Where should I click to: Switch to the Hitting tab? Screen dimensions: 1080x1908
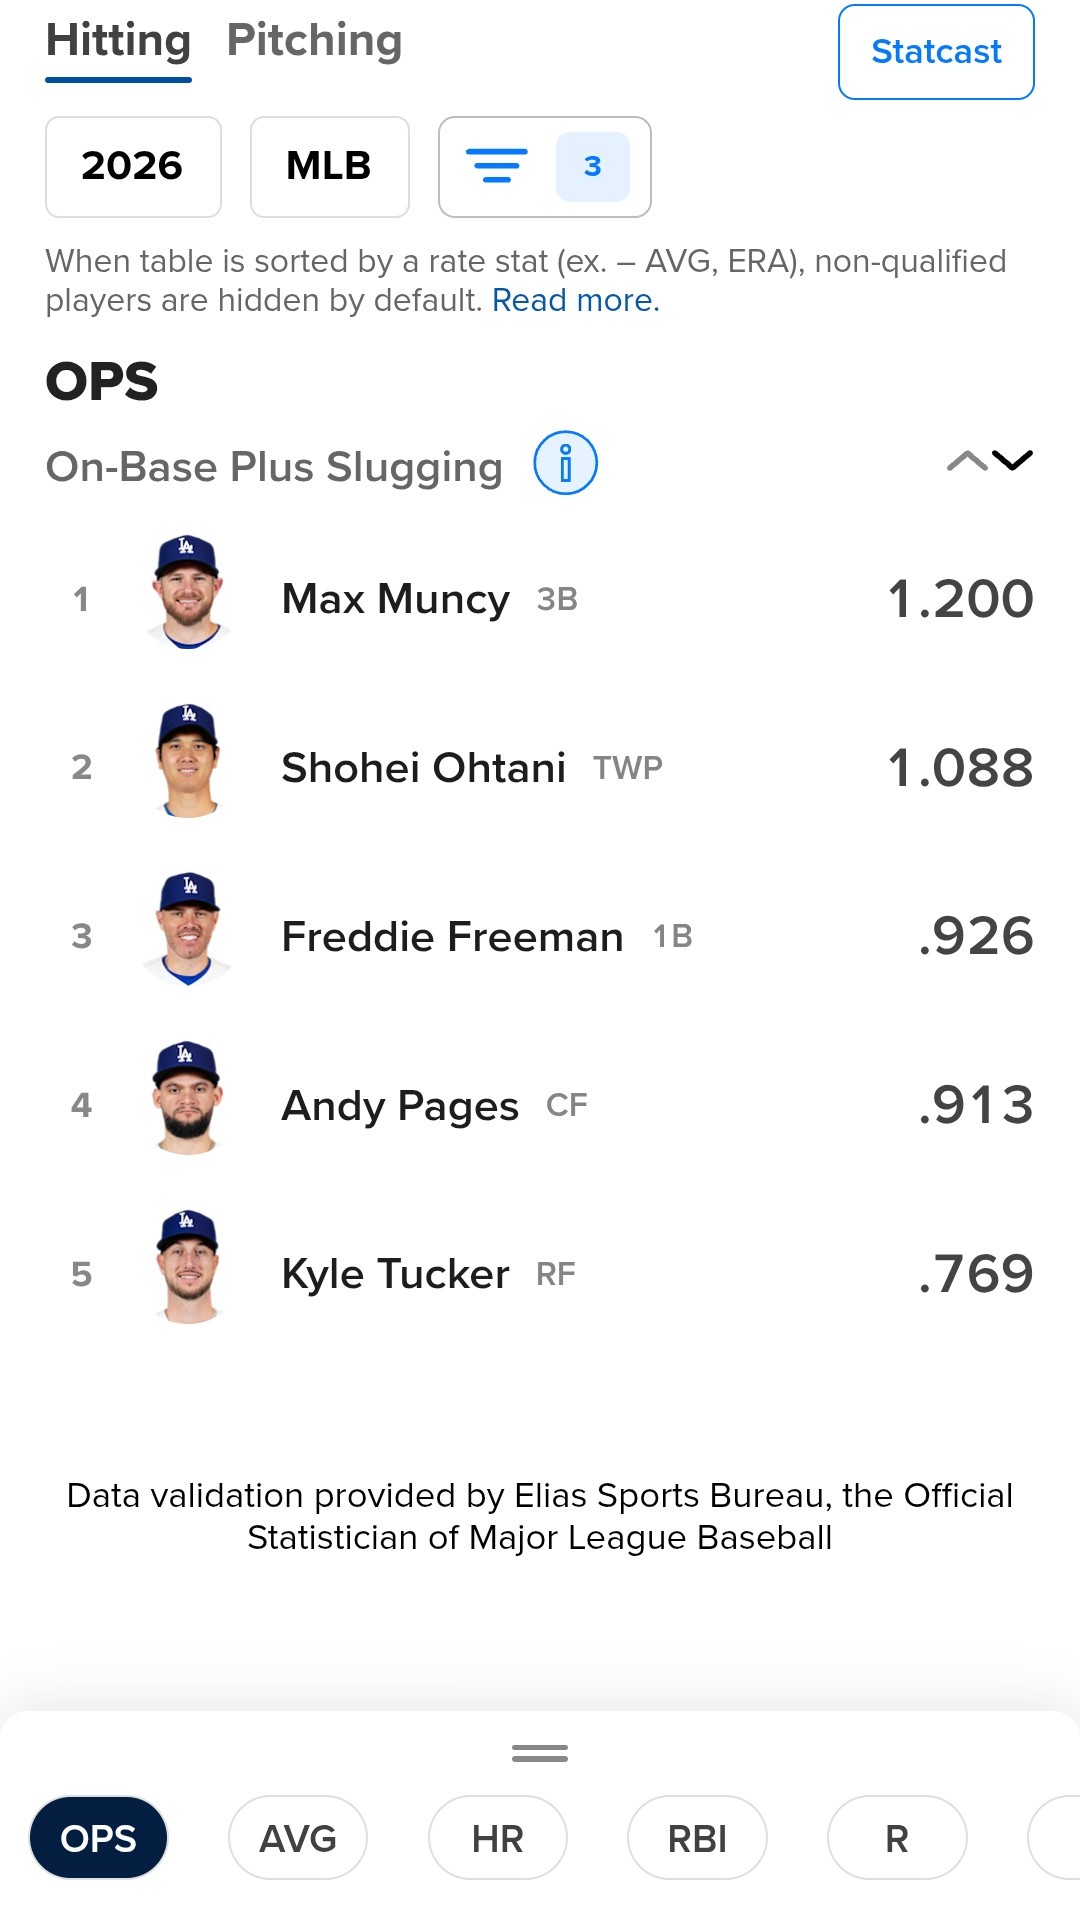(118, 42)
